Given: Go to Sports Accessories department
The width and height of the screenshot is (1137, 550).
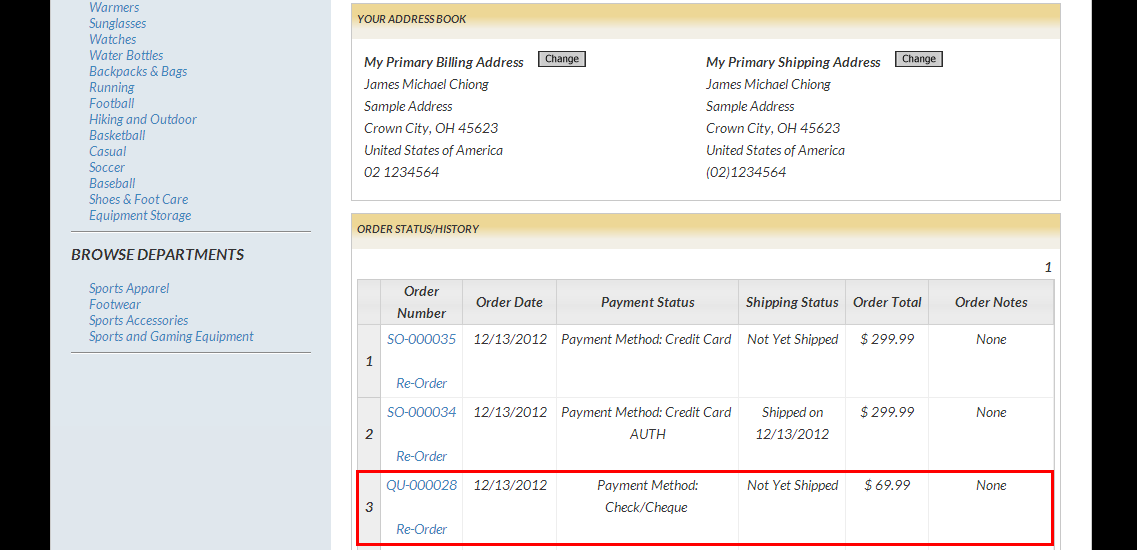Looking at the screenshot, I should tap(138, 320).
